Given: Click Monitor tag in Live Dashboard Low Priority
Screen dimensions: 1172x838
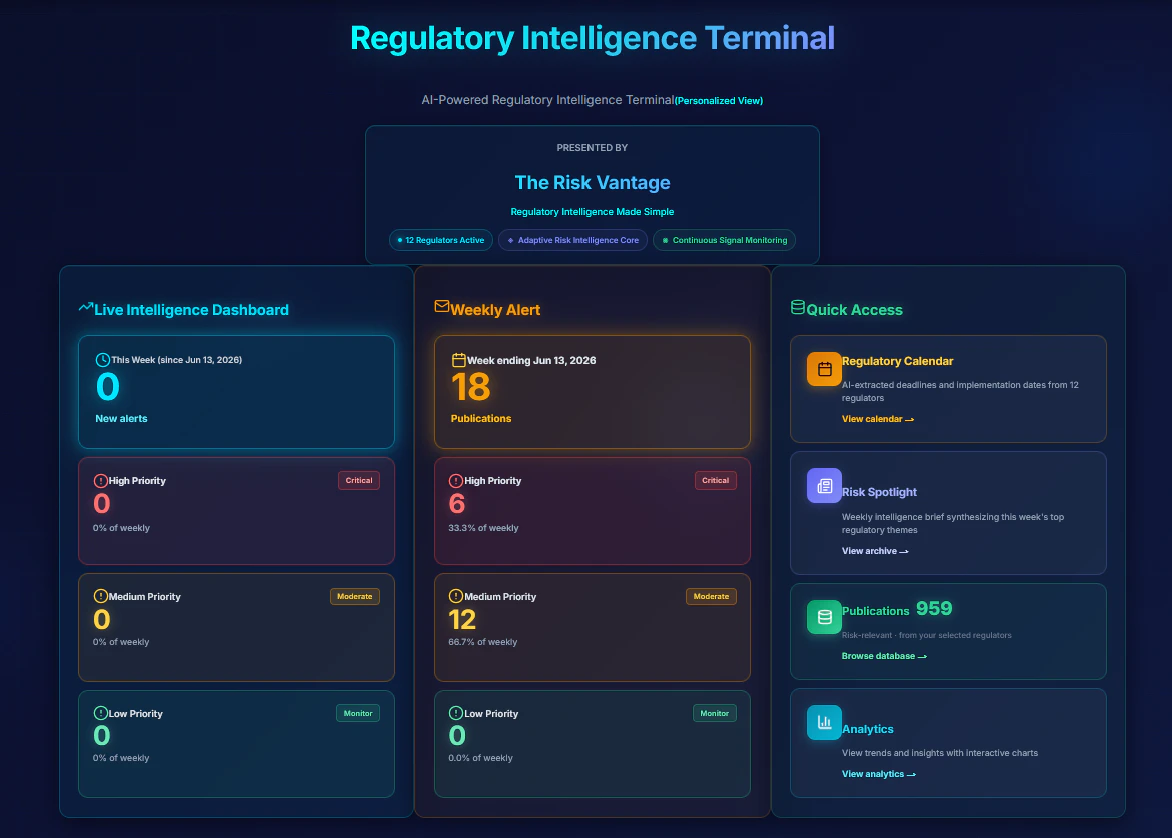Looking at the screenshot, I should pyautogui.click(x=357, y=713).
